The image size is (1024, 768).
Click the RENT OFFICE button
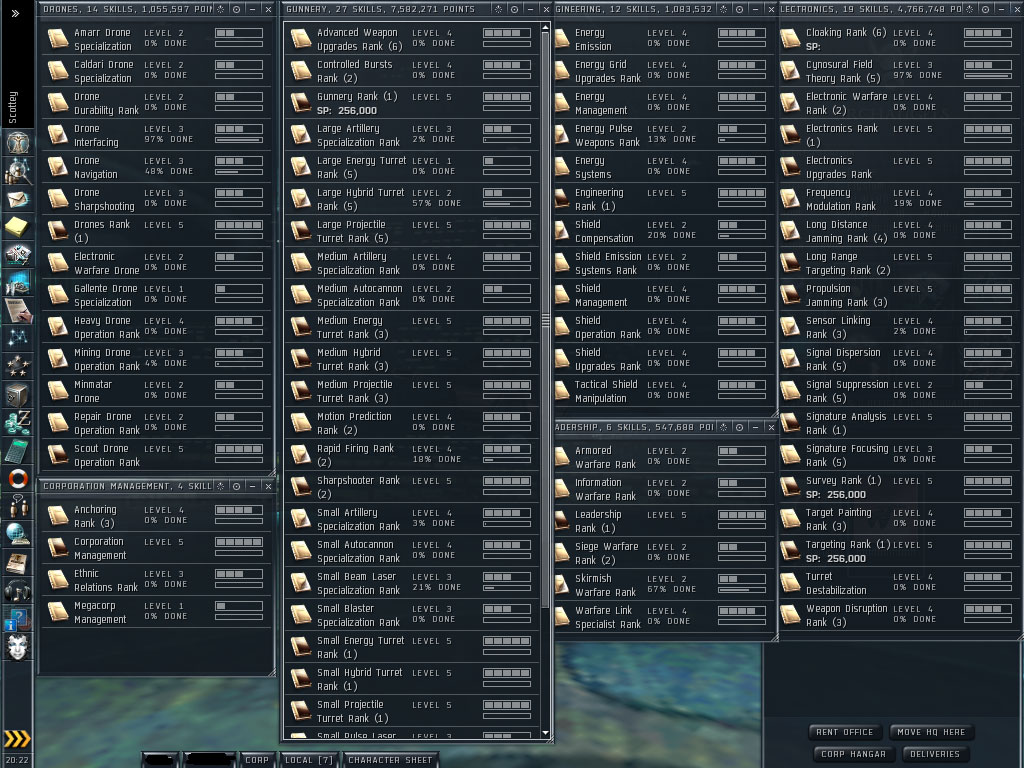pyautogui.click(x=844, y=732)
